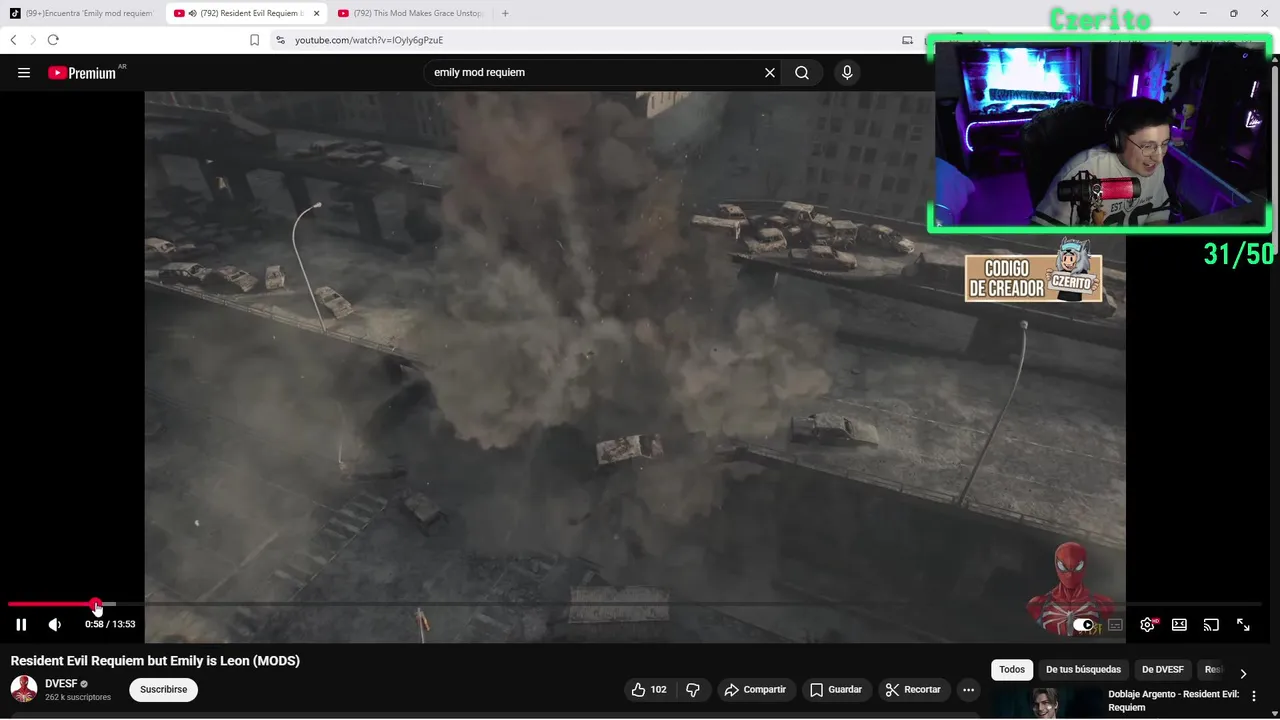The image size is (1280, 720).
Task: Click the red progress scrubber handle
Action: click(x=96, y=604)
